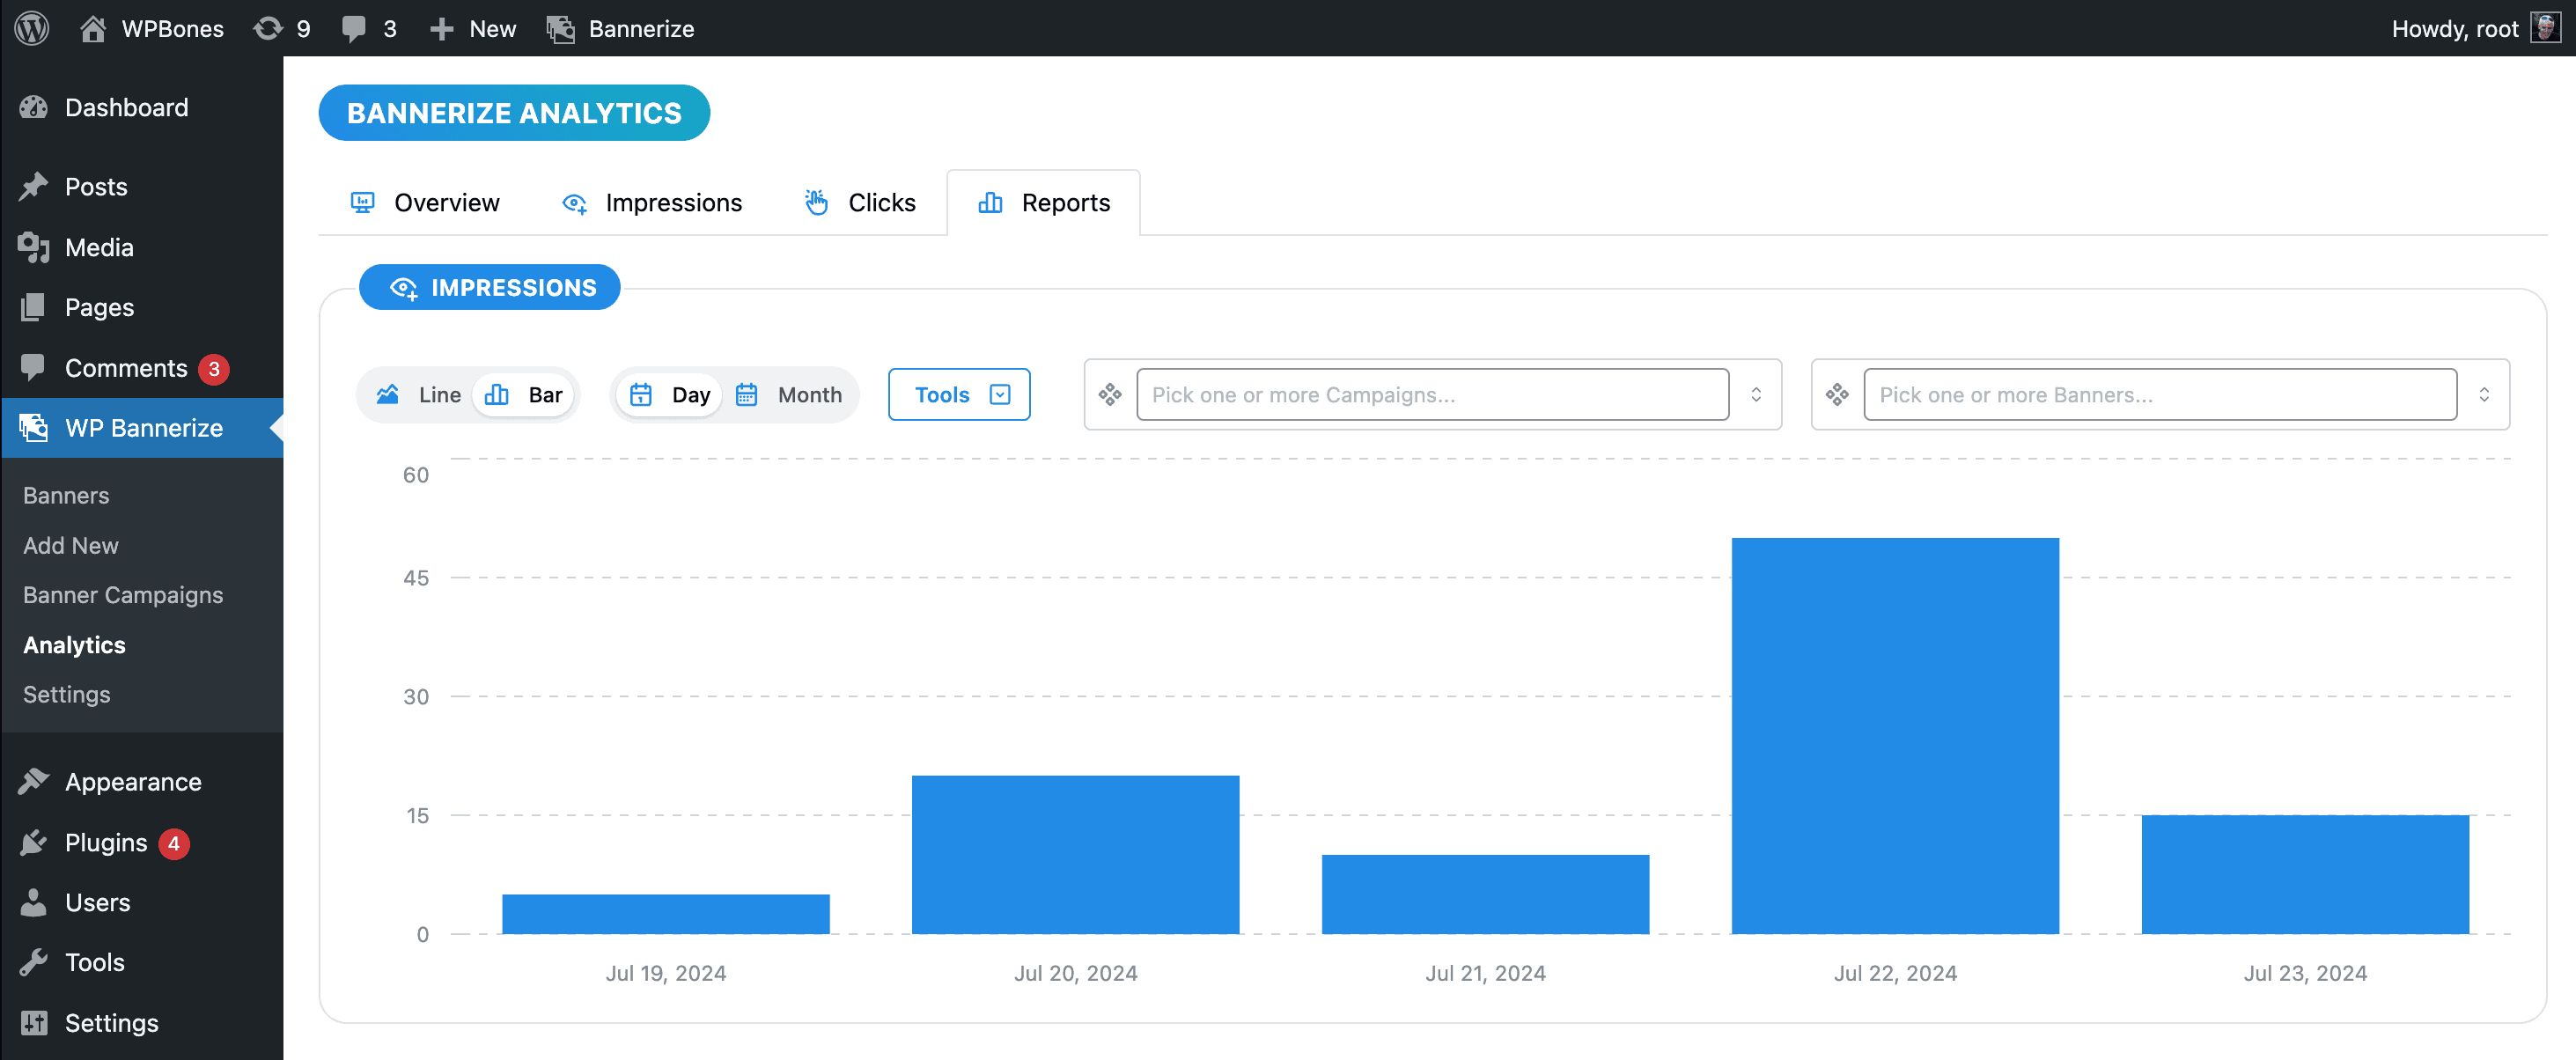Switch to the Impressions tab

pyautogui.click(x=652, y=203)
